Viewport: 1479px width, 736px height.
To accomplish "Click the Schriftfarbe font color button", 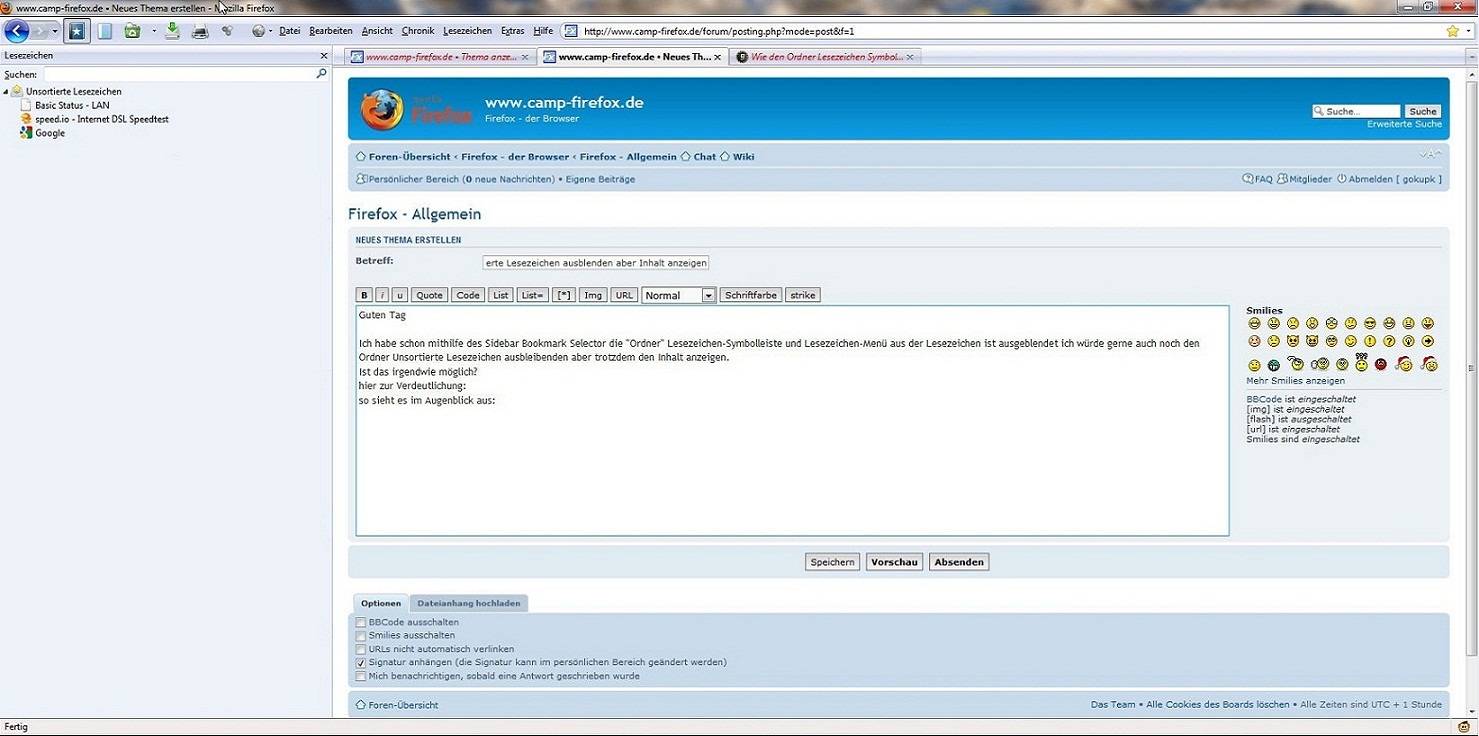I will [751, 295].
